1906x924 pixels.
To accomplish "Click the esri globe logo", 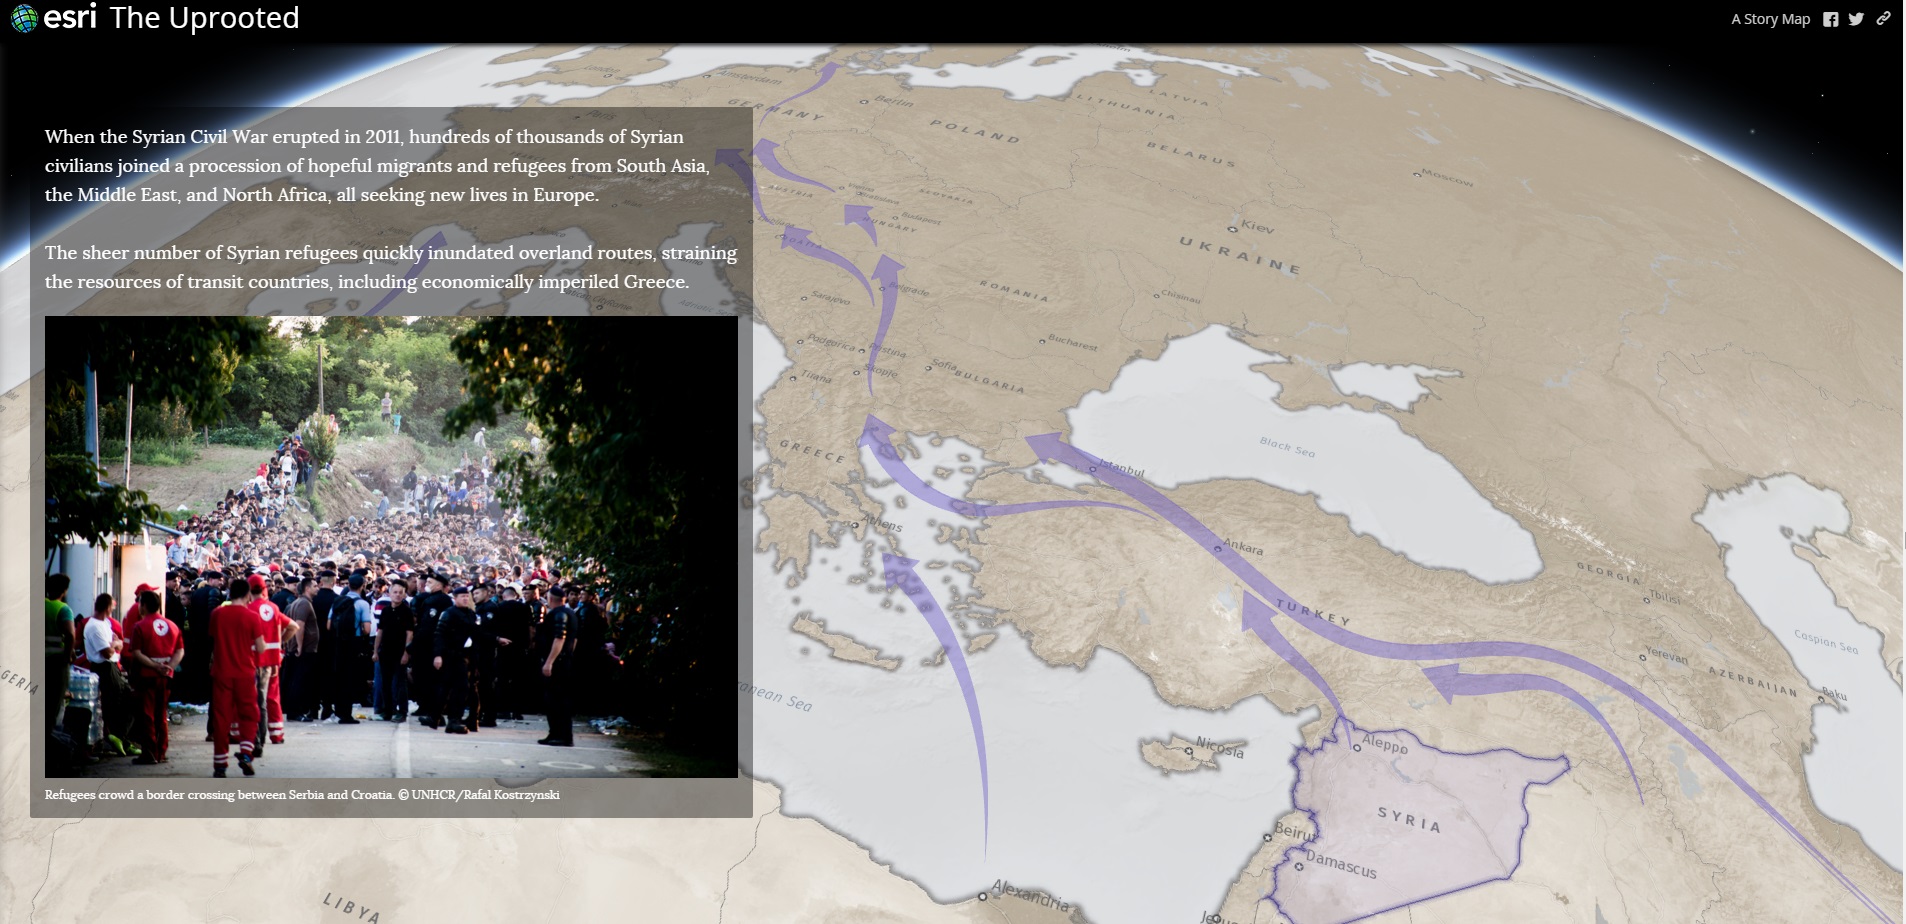I will pos(24,19).
